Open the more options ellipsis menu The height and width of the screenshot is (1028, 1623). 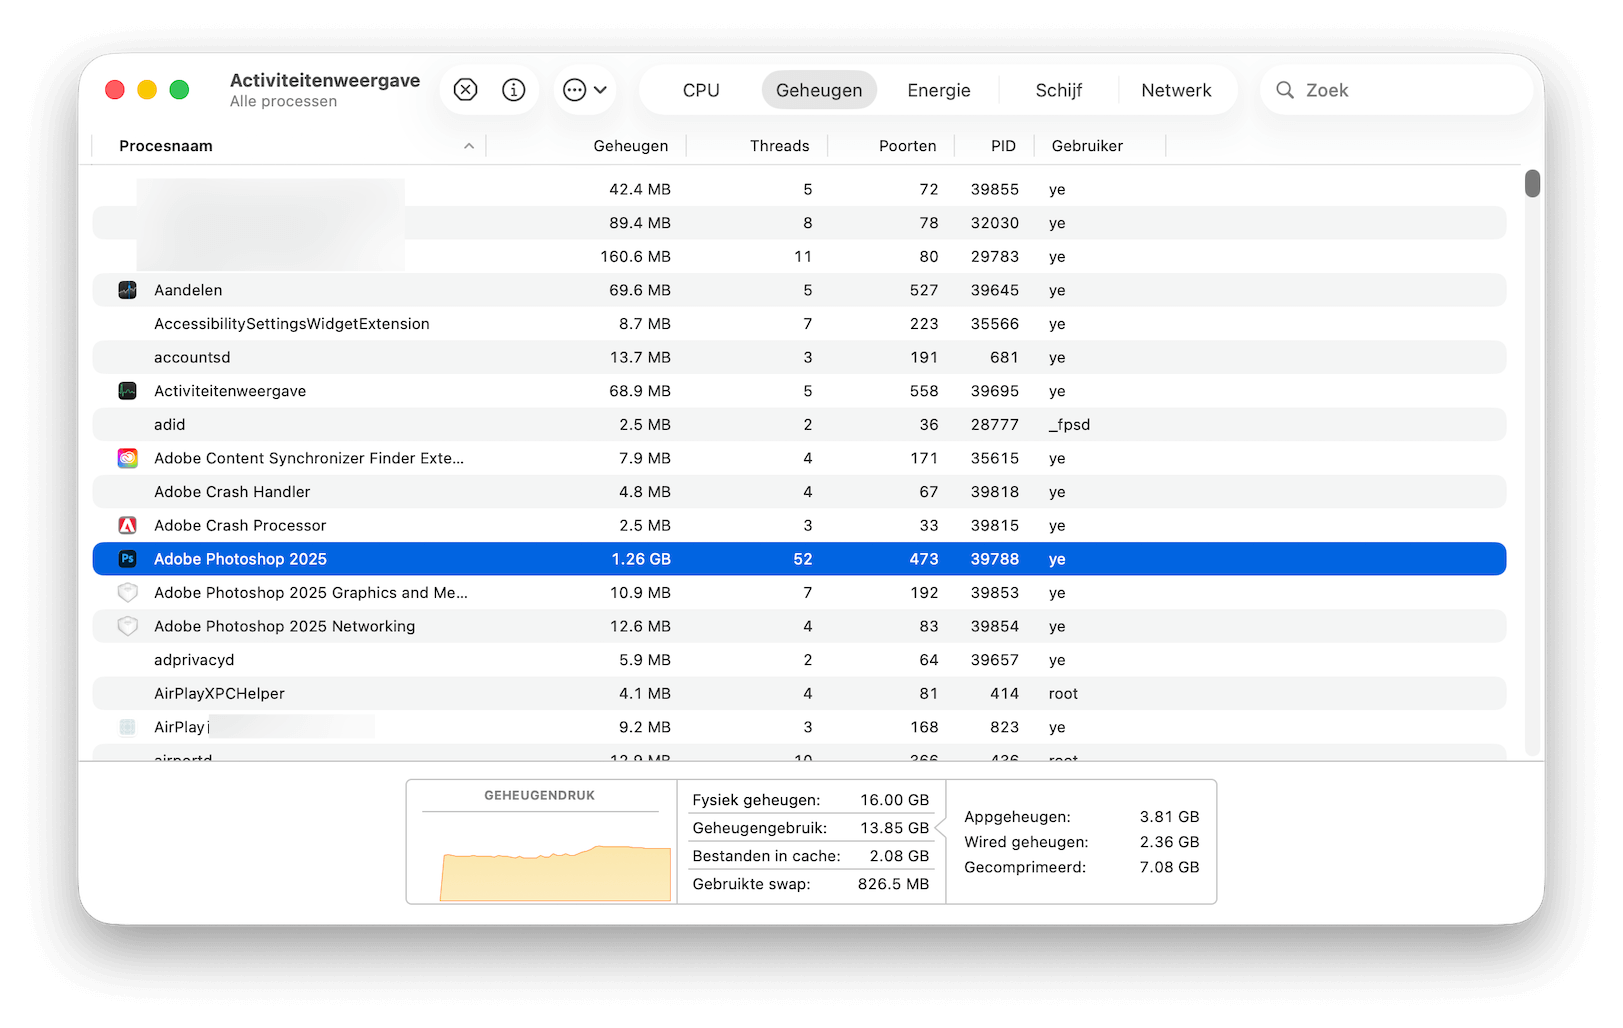[585, 90]
